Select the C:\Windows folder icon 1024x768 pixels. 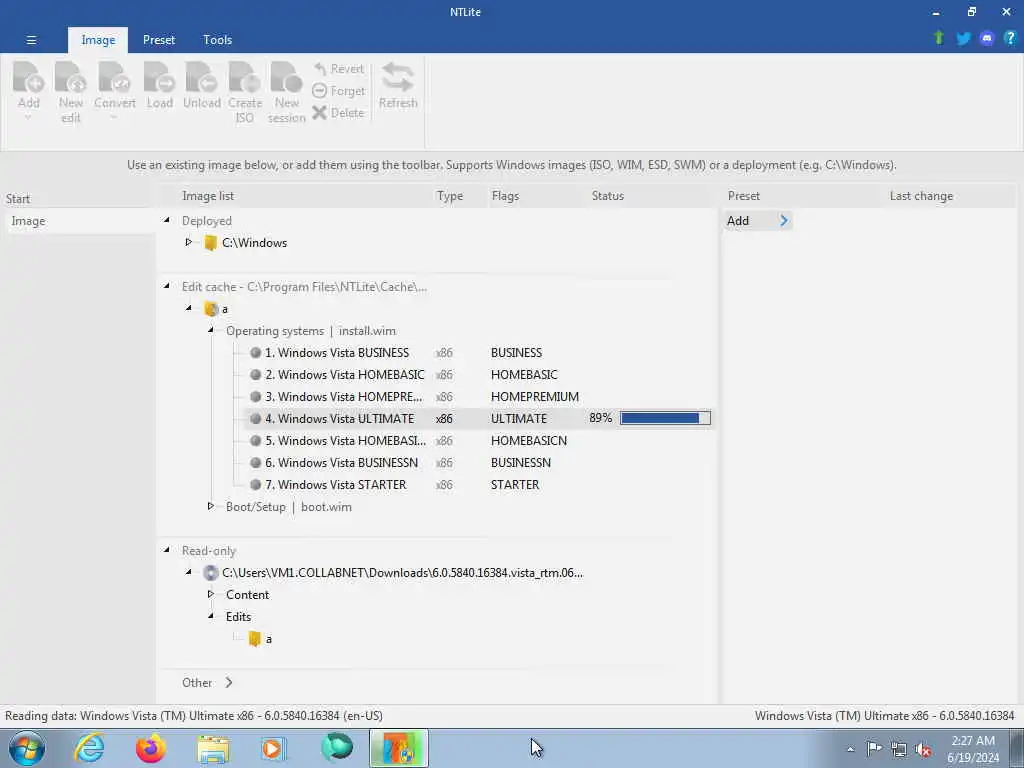pyautogui.click(x=210, y=243)
